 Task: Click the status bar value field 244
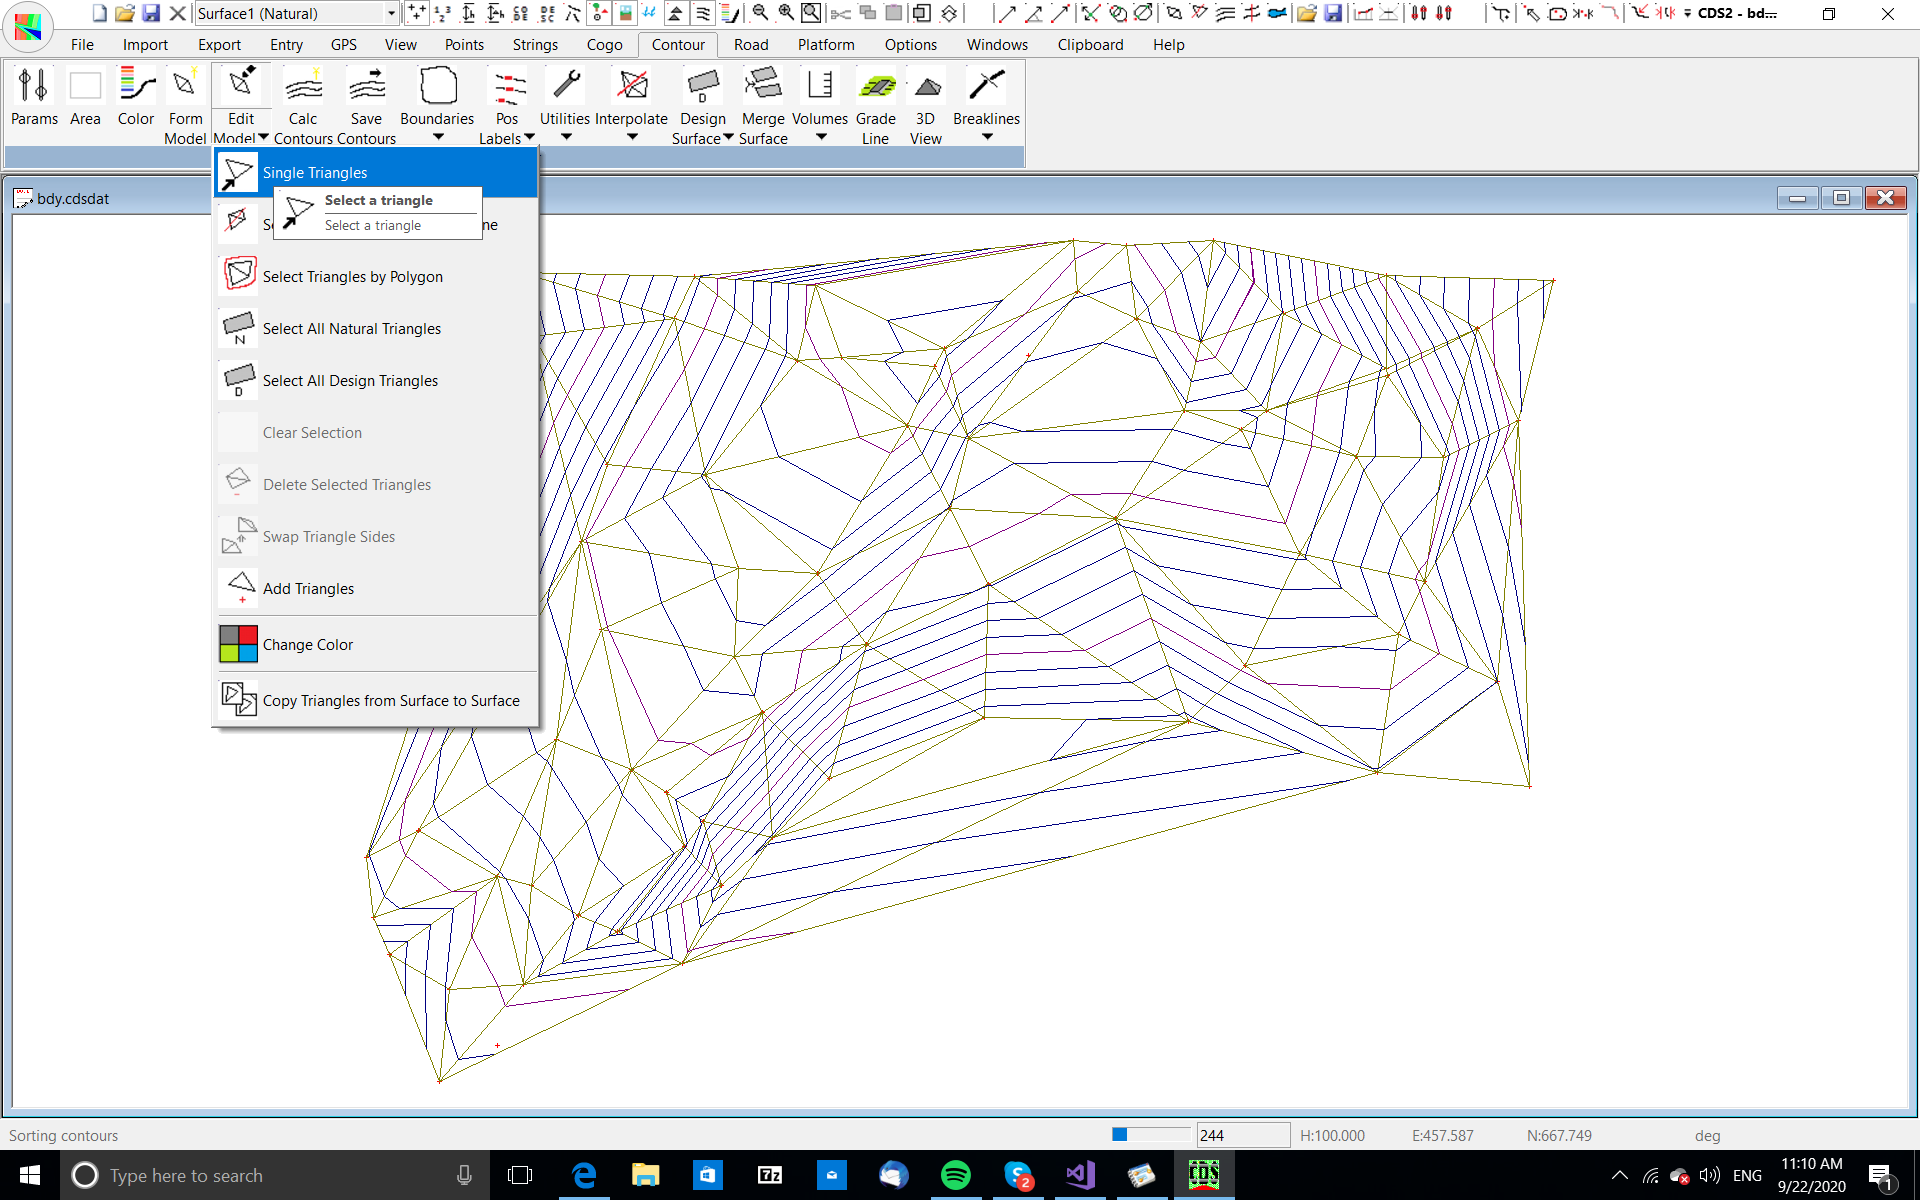(x=1242, y=1135)
